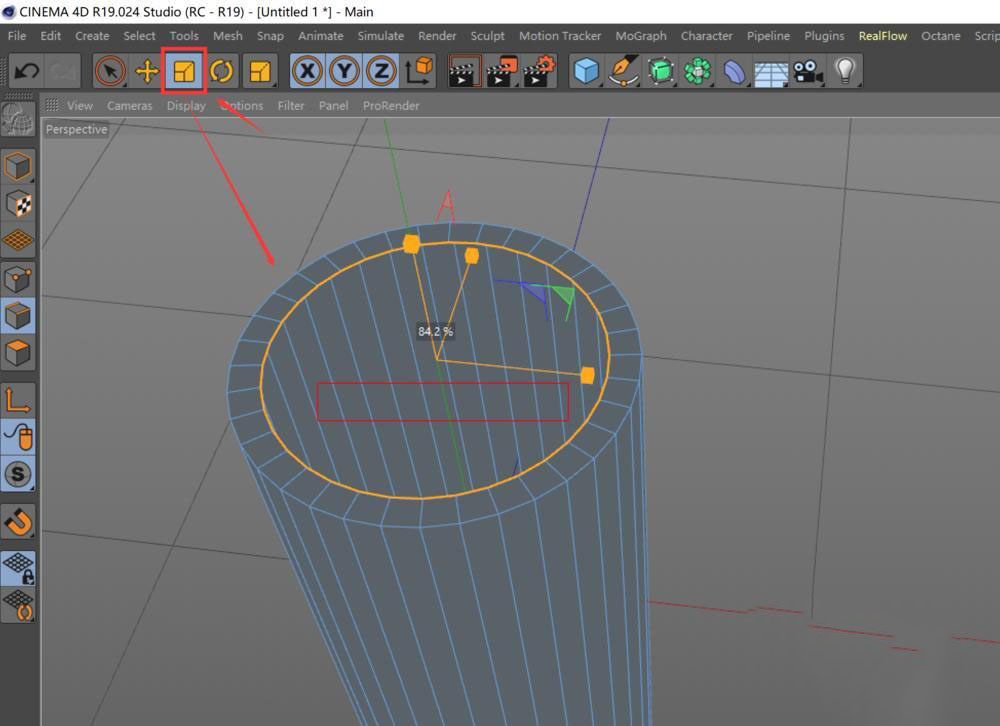Open the Sculpt menu
This screenshot has width=1000, height=726.
tap(487, 36)
